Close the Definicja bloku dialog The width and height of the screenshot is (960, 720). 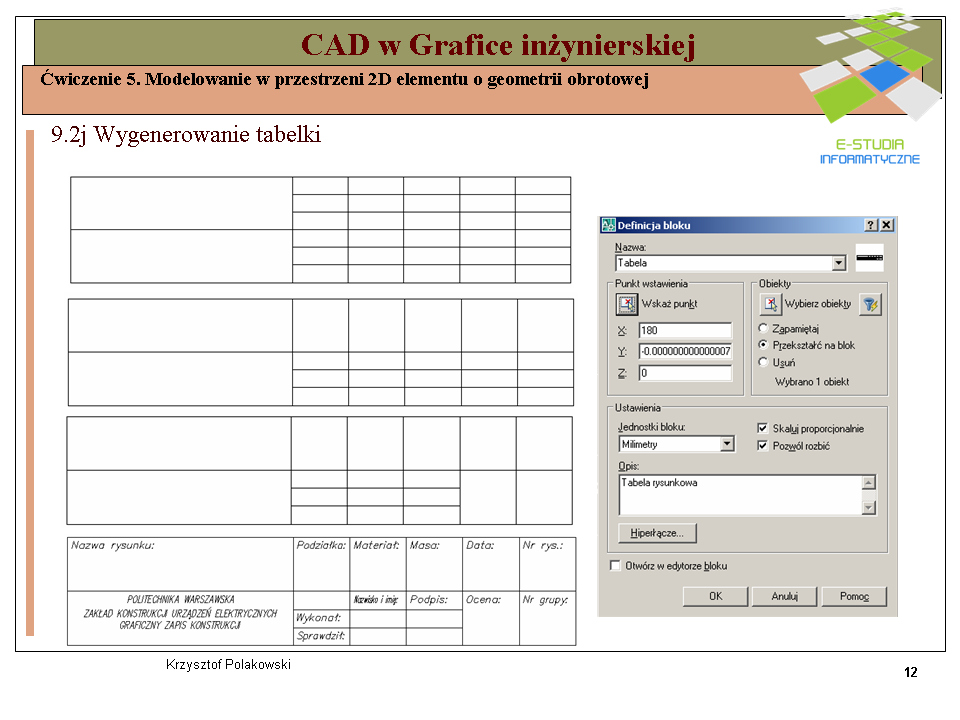[886, 225]
